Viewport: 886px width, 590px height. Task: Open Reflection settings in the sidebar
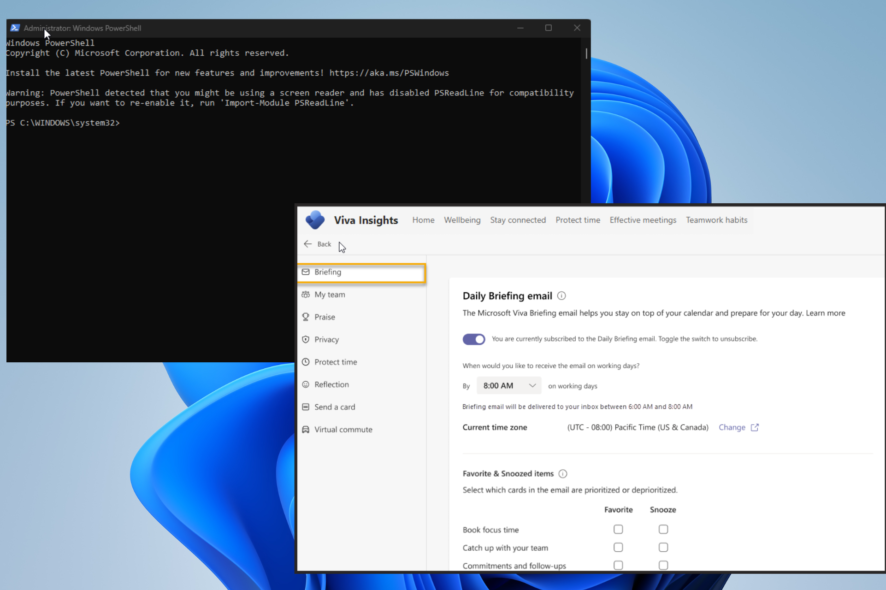pos(362,384)
